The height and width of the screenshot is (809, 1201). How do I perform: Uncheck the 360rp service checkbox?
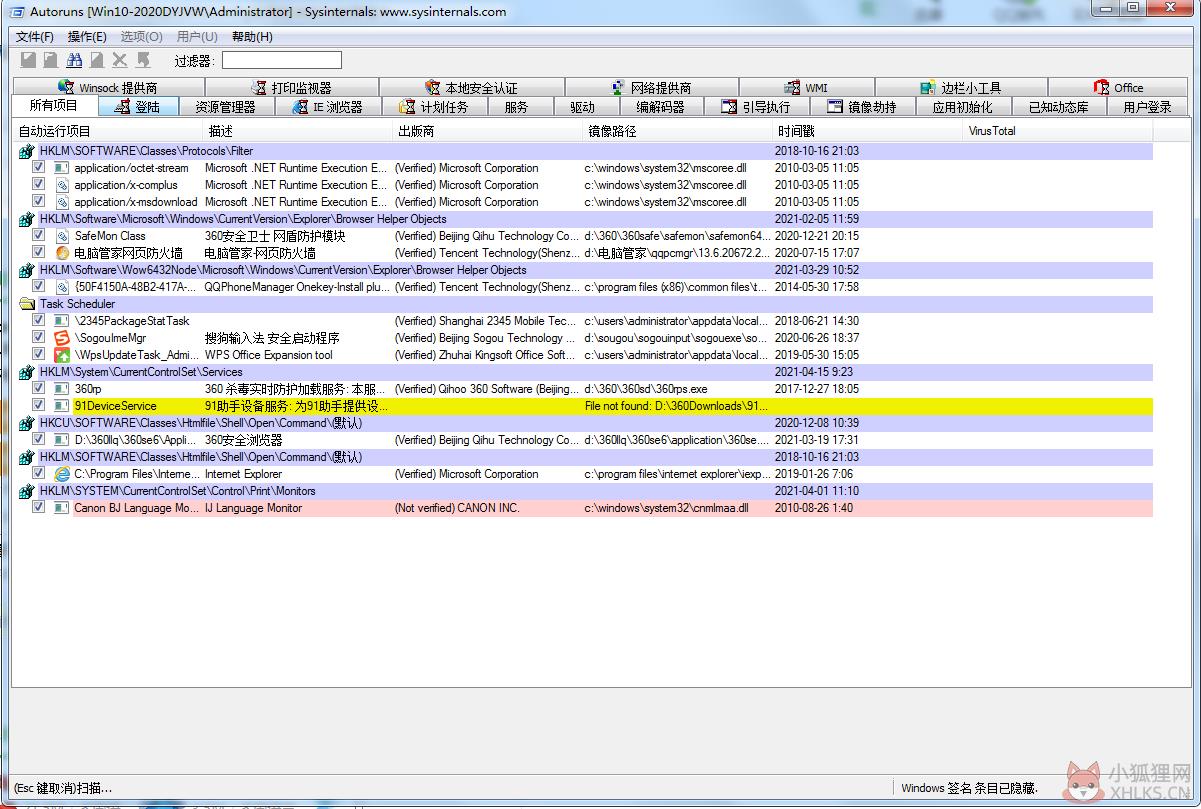point(38,389)
